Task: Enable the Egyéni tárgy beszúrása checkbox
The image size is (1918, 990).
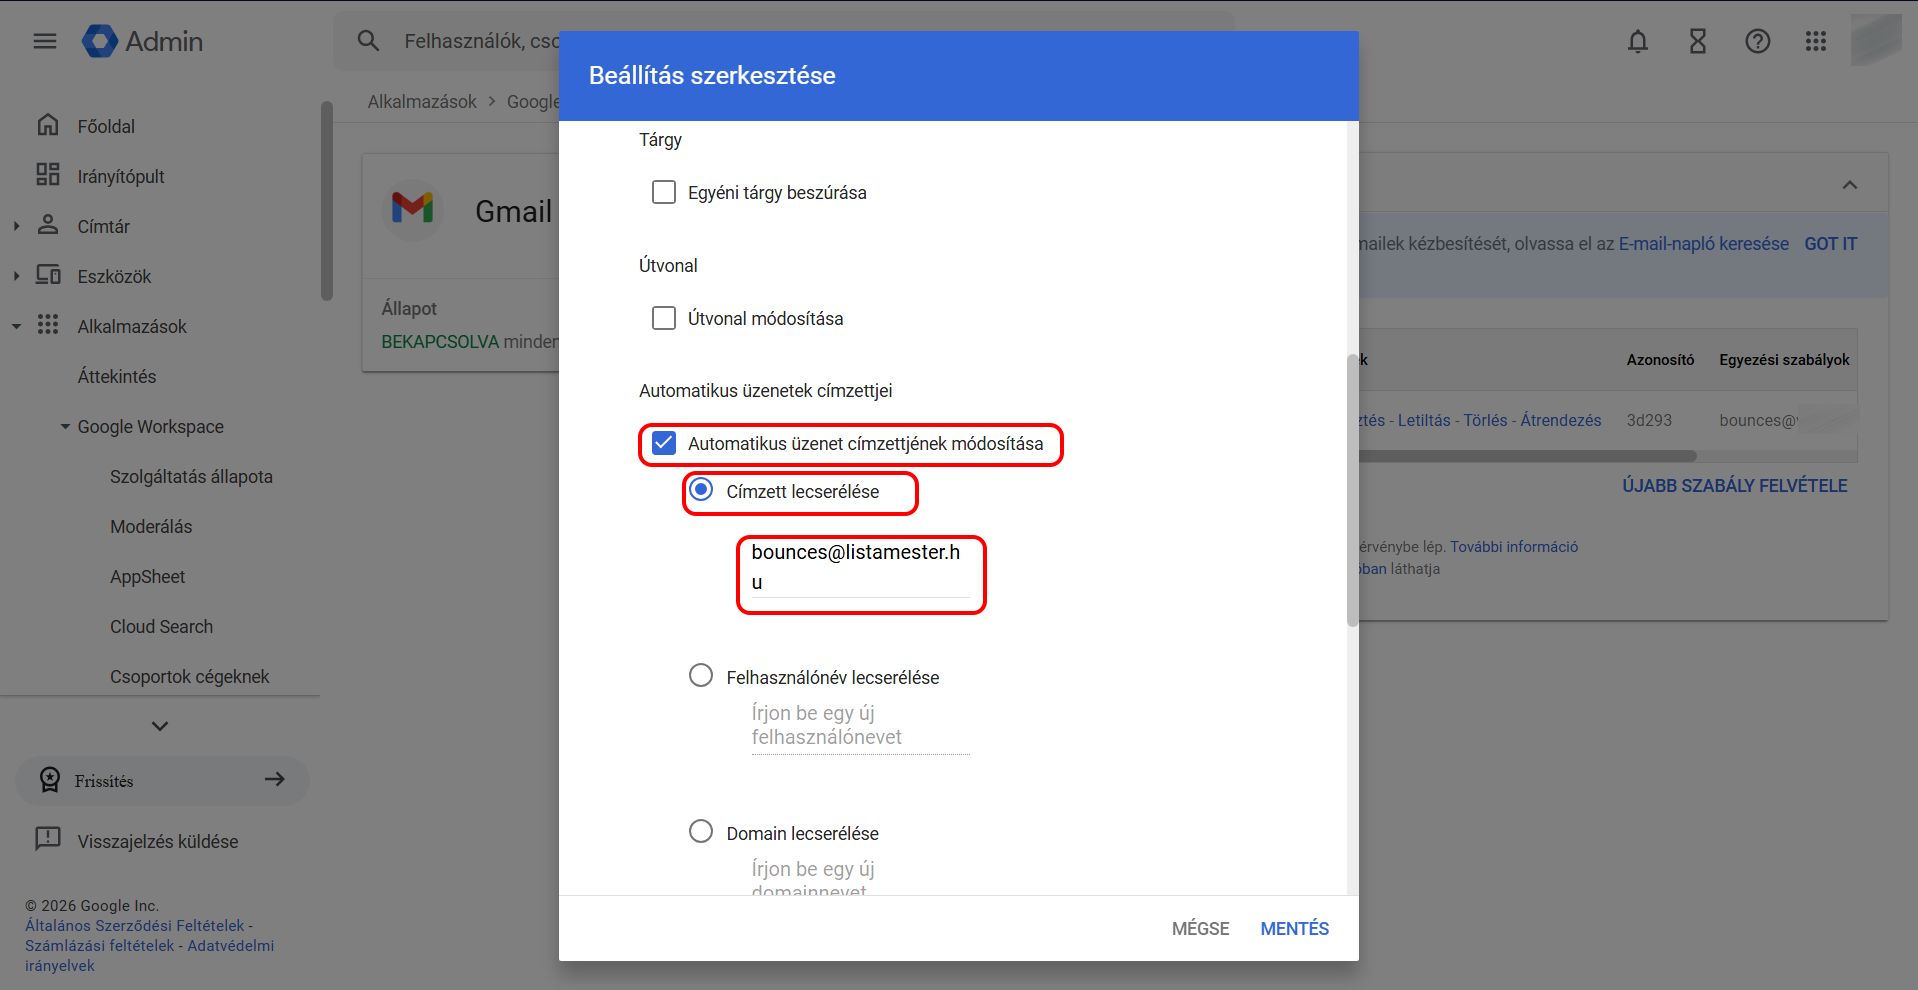Action: [664, 192]
